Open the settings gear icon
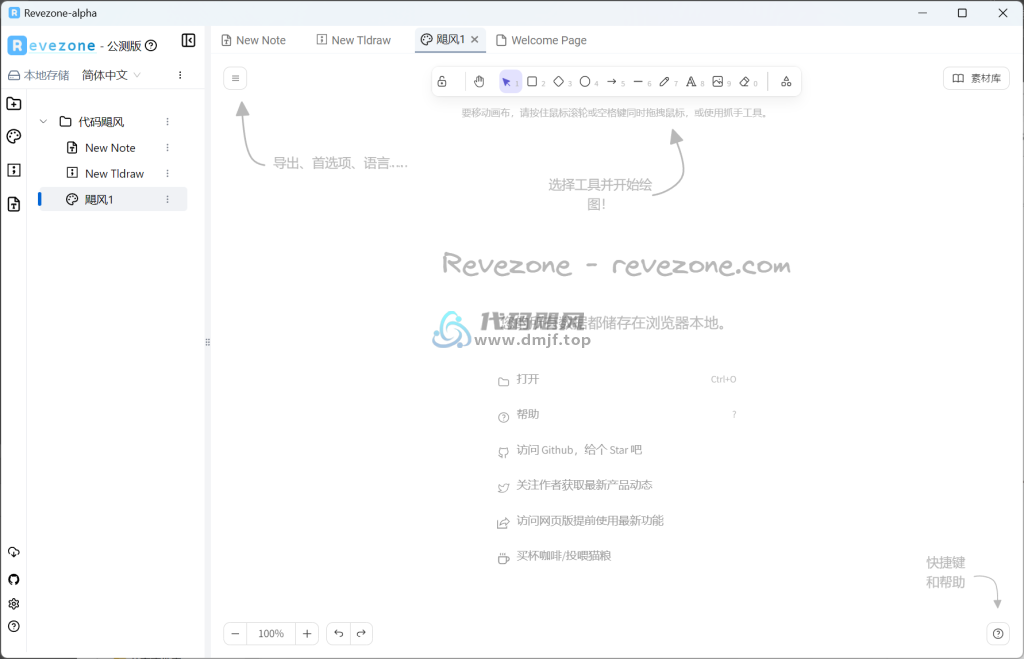 pos(14,603)
